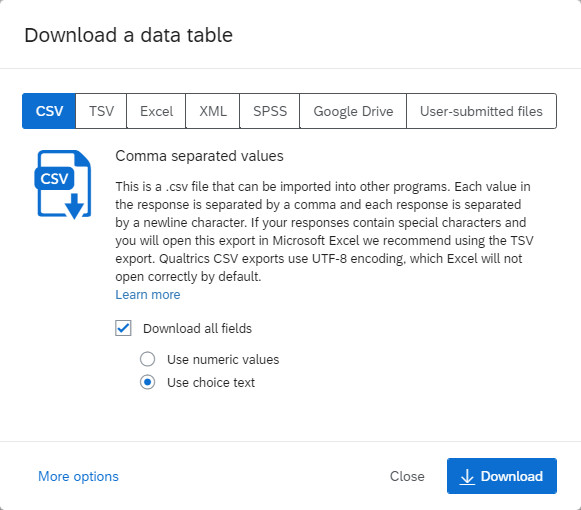Click the blue Download button
Image resolution: width=581 pixels, height=510 pixels.
pos(502,476)
